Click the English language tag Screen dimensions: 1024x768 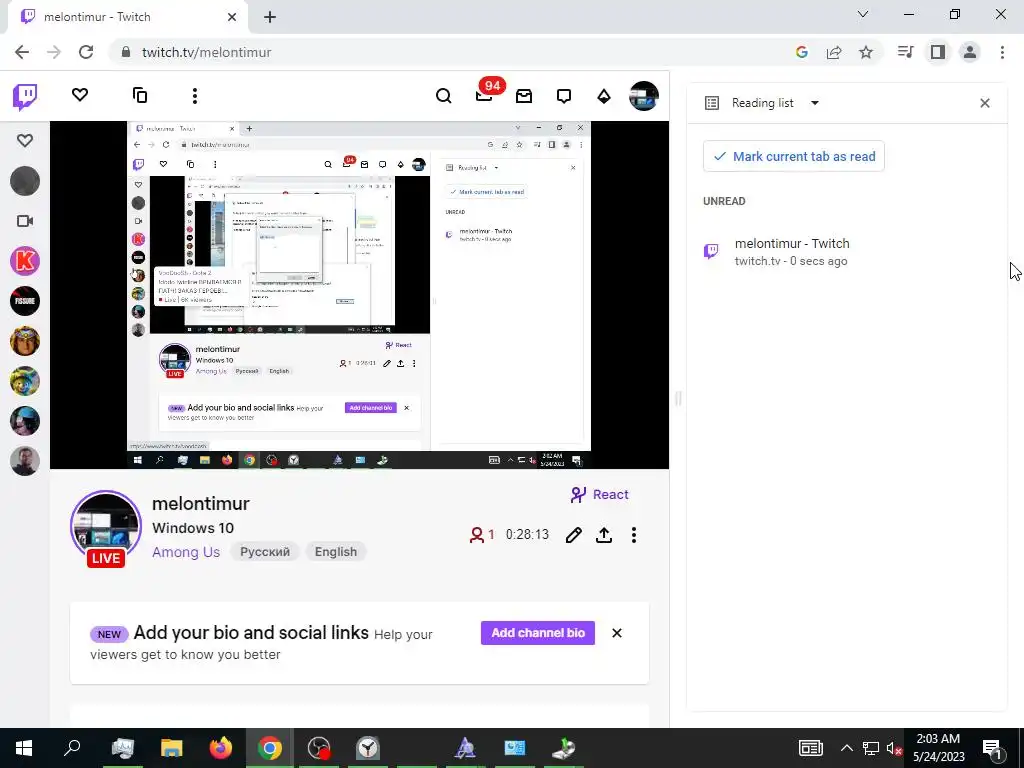pyautogui.click(x=336, y=552)
